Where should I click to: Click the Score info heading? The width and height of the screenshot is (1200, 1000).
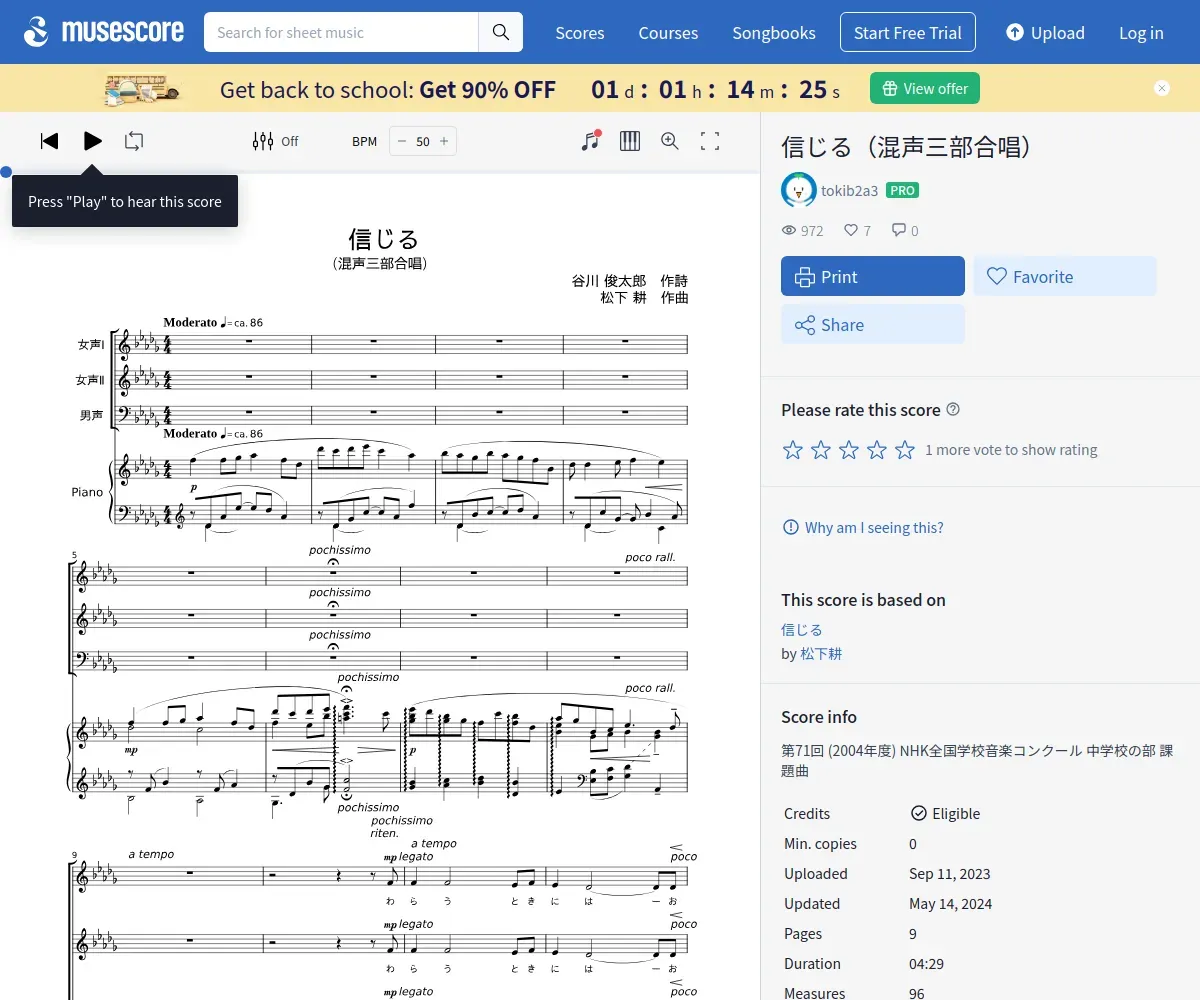pyautogui.click(x=819, y=716)
